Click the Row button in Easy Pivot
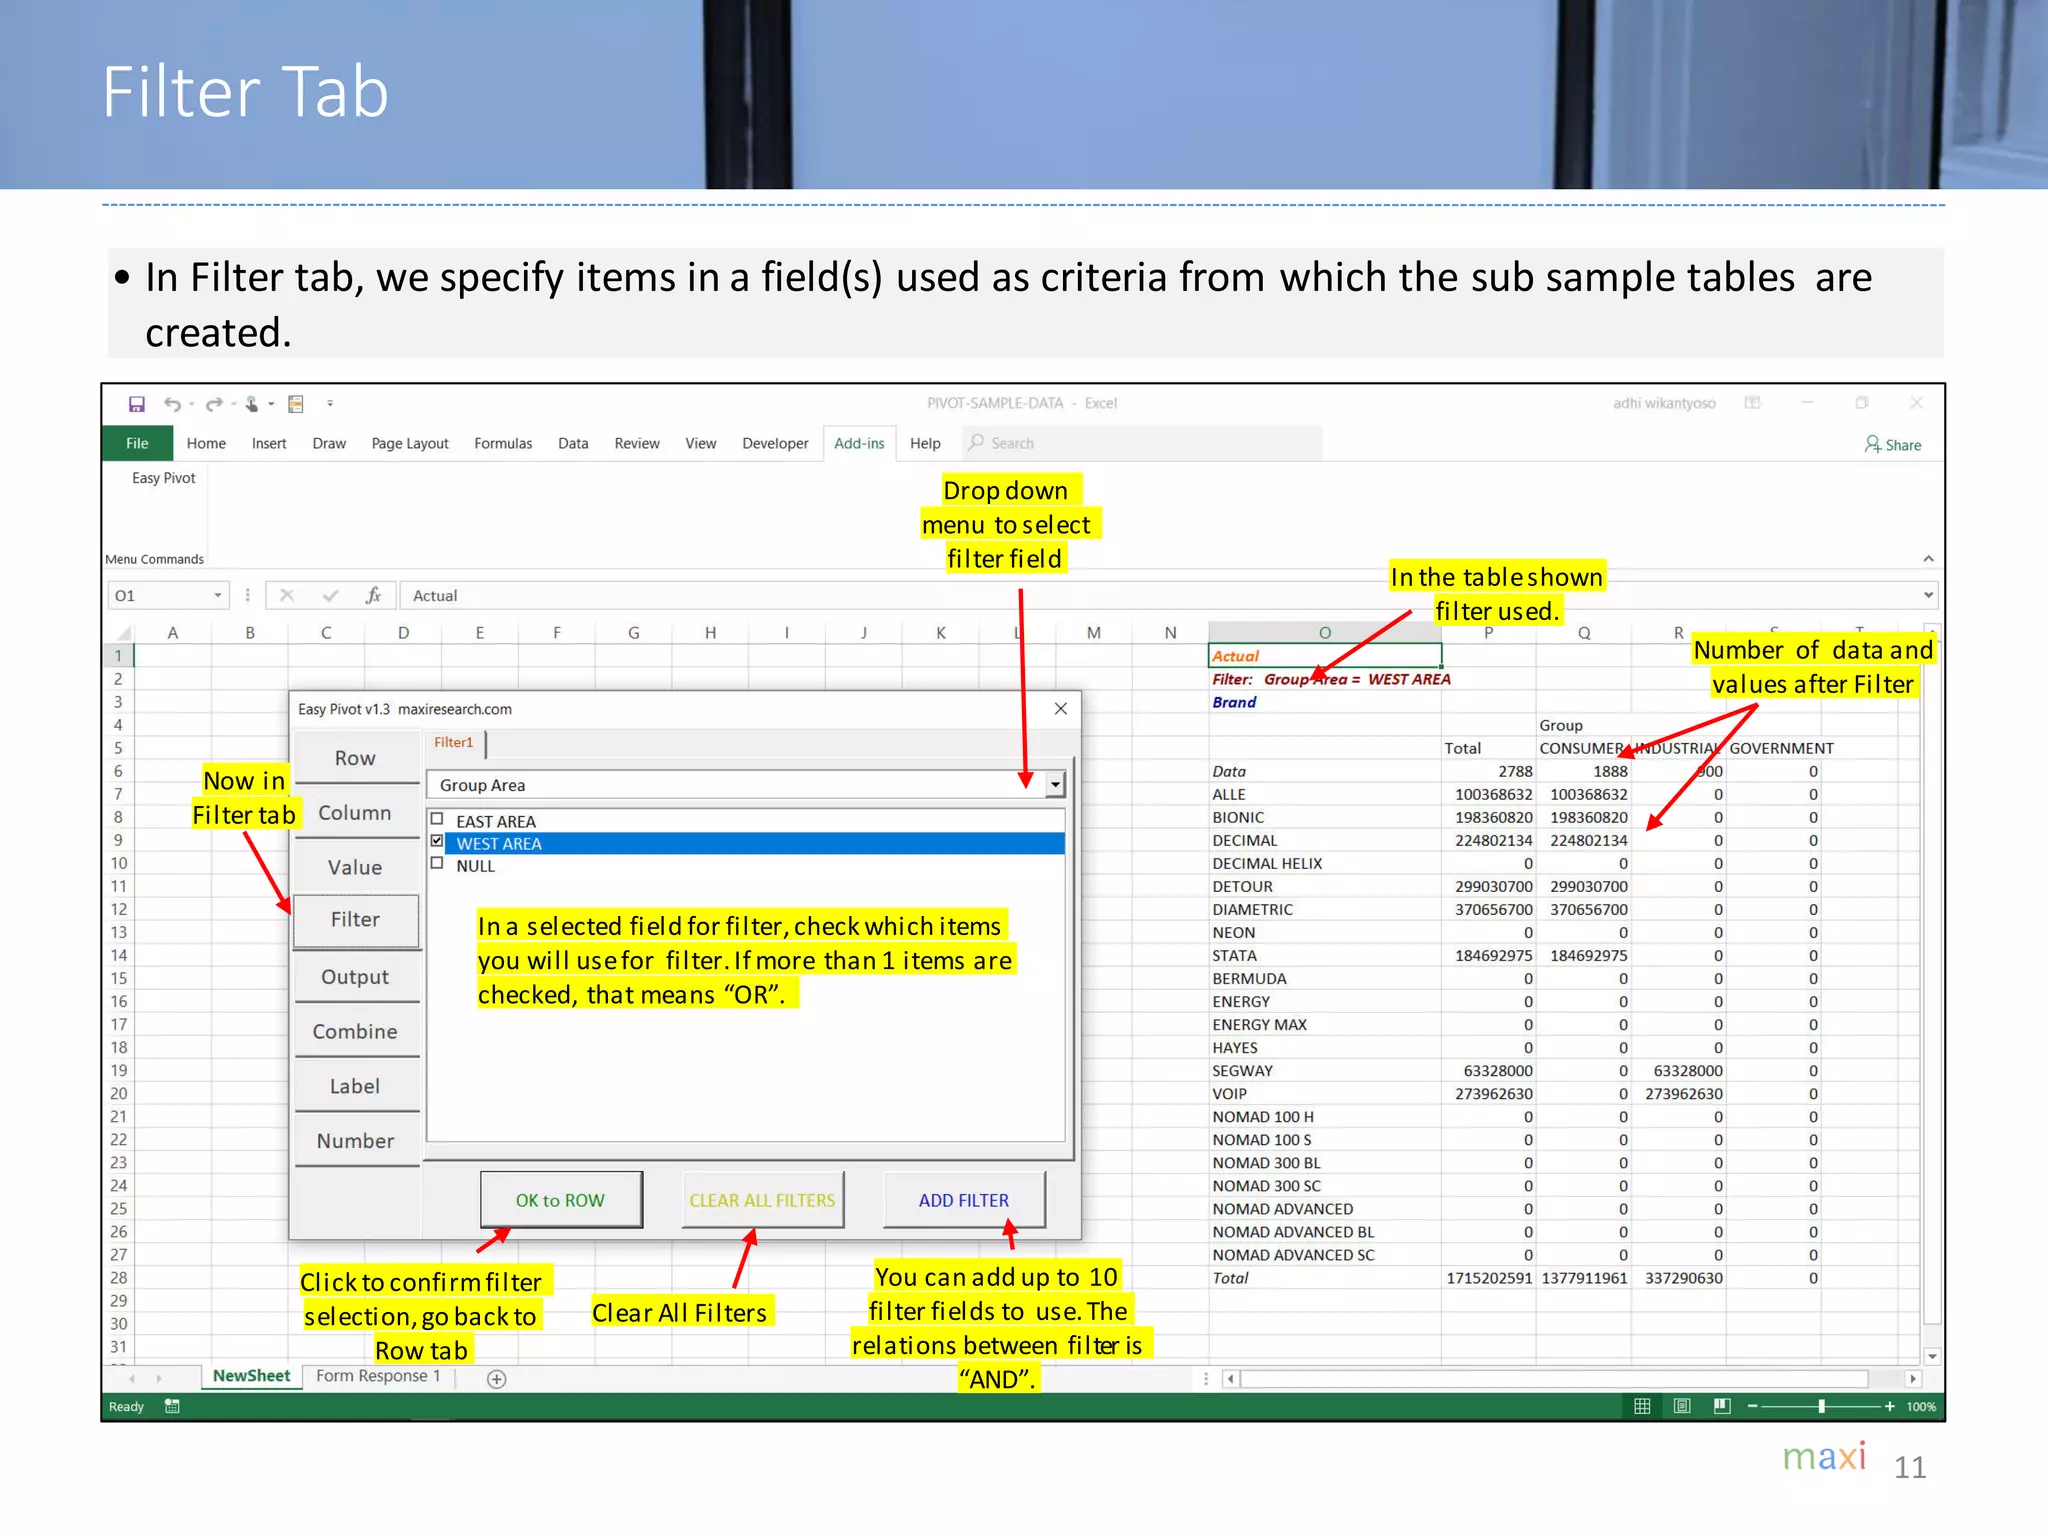This screenshot has width=2048, height=1536. [x=355, y=758]
